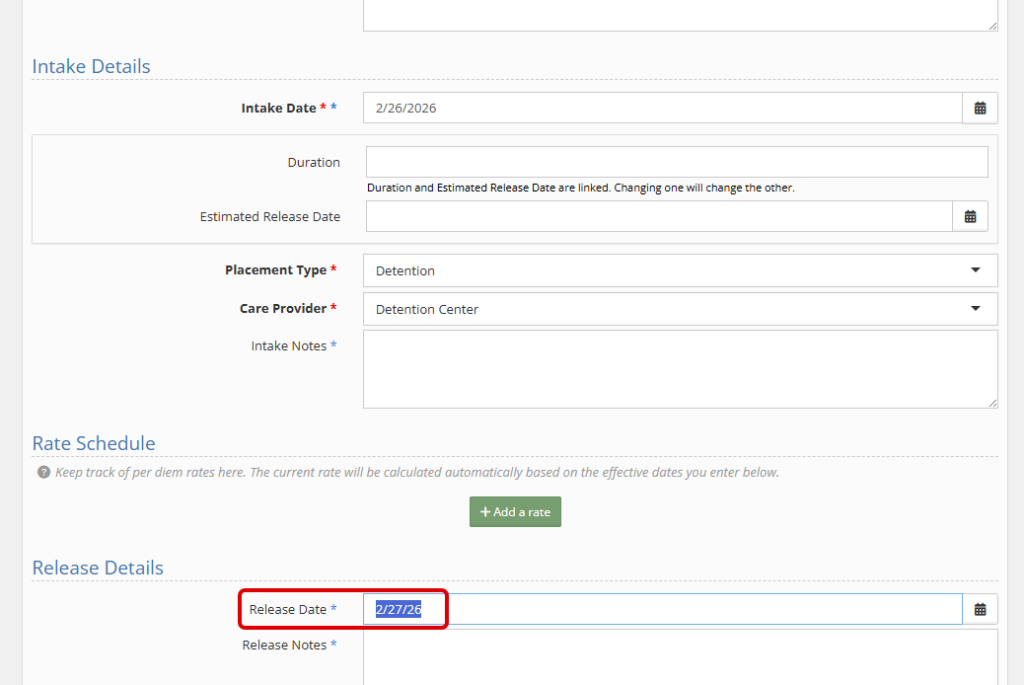The height and width of the screenshot is (685, 1024).
Task: Click into the Intake Date text field
Action: coord(662,108)
